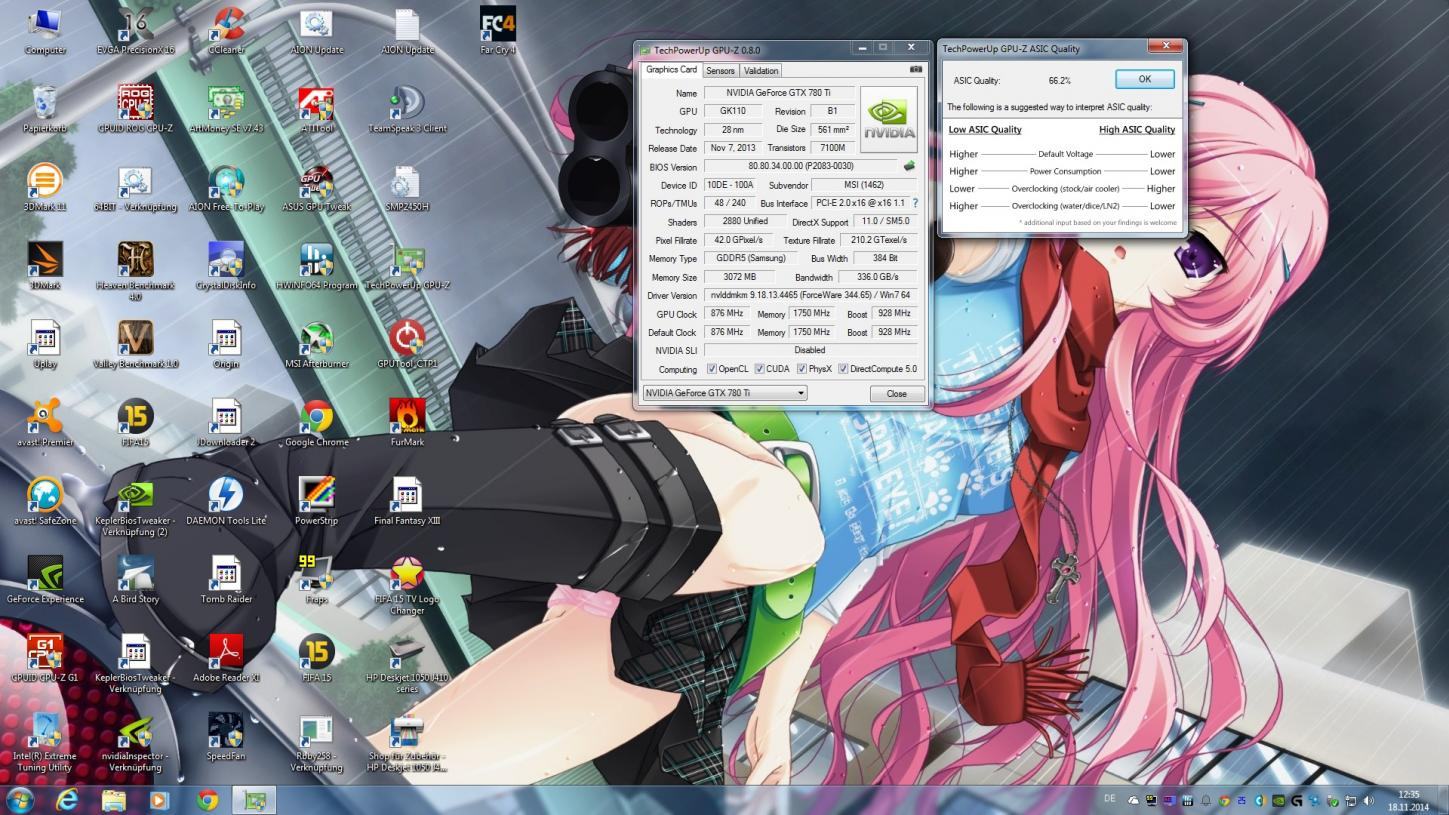Launch Google Chrome desktop shortcut
The image size is (1449, 815).
[316, 423]
